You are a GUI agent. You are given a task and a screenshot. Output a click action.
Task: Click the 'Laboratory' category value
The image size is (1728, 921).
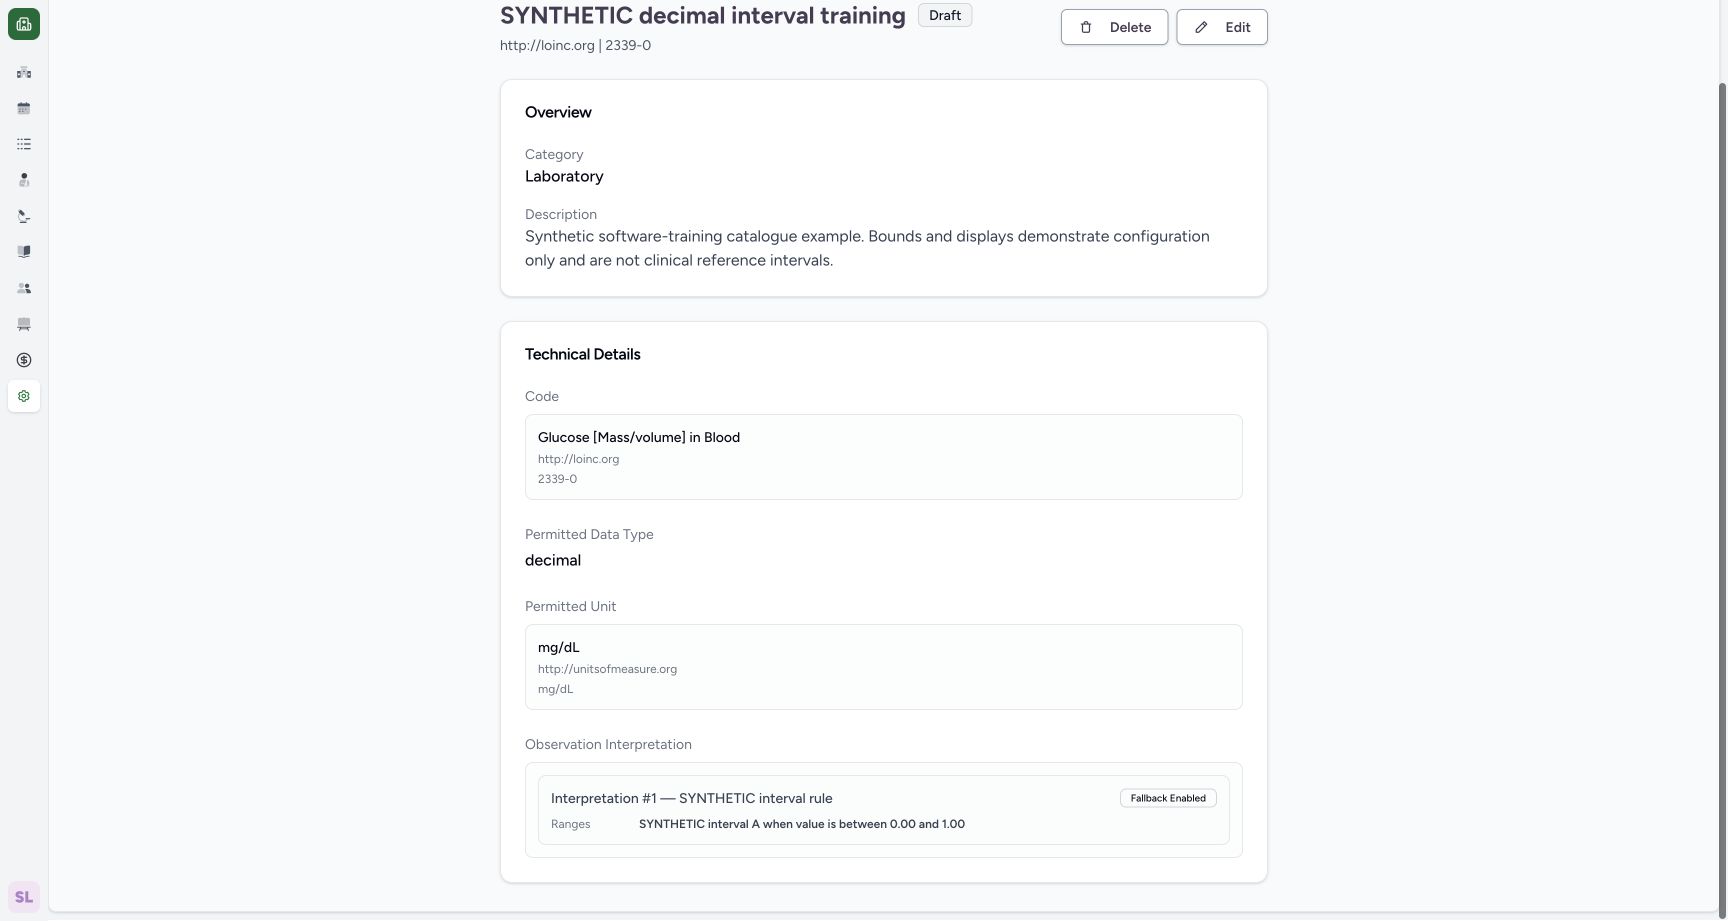coord(564,176)
